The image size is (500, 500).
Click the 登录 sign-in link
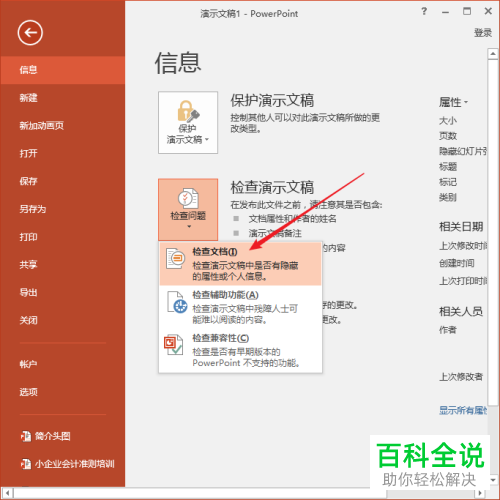[x=483, y=33]
